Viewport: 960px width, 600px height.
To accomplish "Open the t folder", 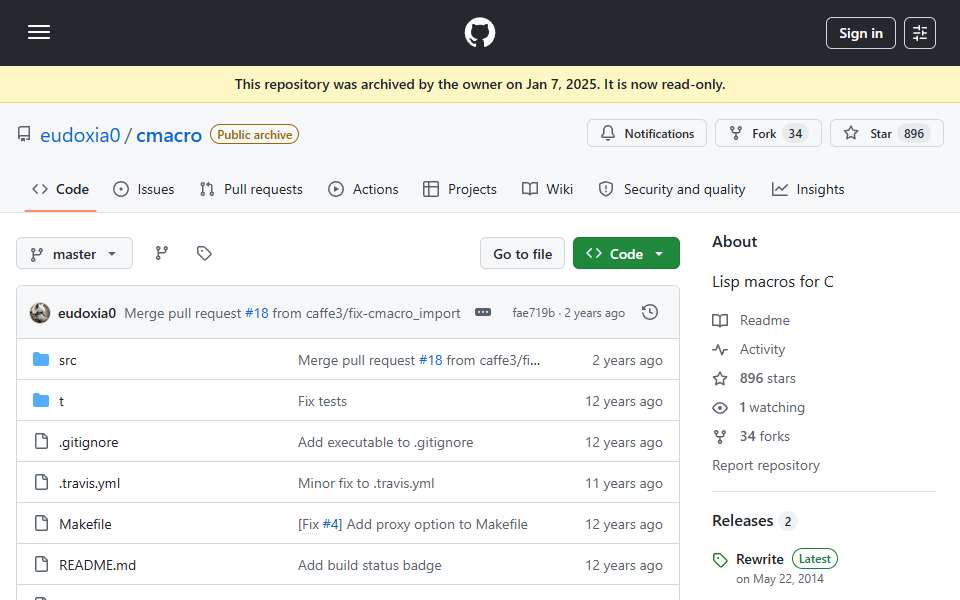I will [x=61, y=401].
